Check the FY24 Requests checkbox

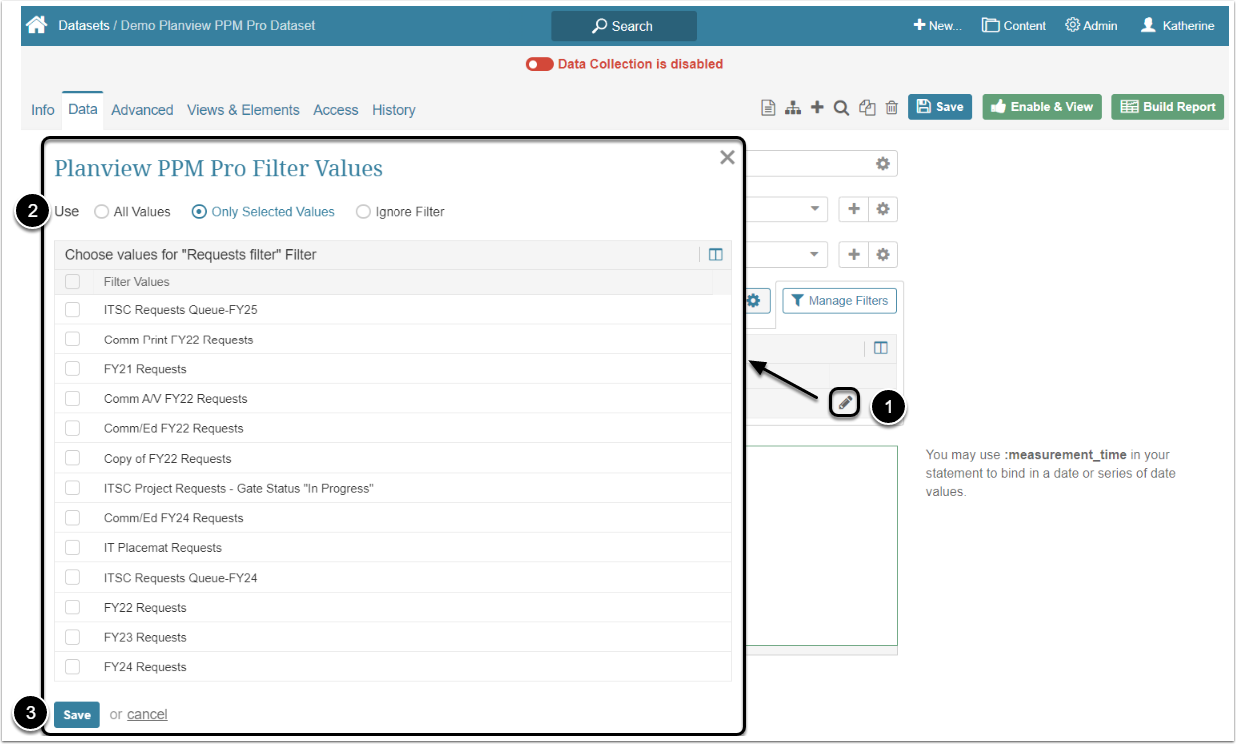pyautogui.click(x=72, y=667)
